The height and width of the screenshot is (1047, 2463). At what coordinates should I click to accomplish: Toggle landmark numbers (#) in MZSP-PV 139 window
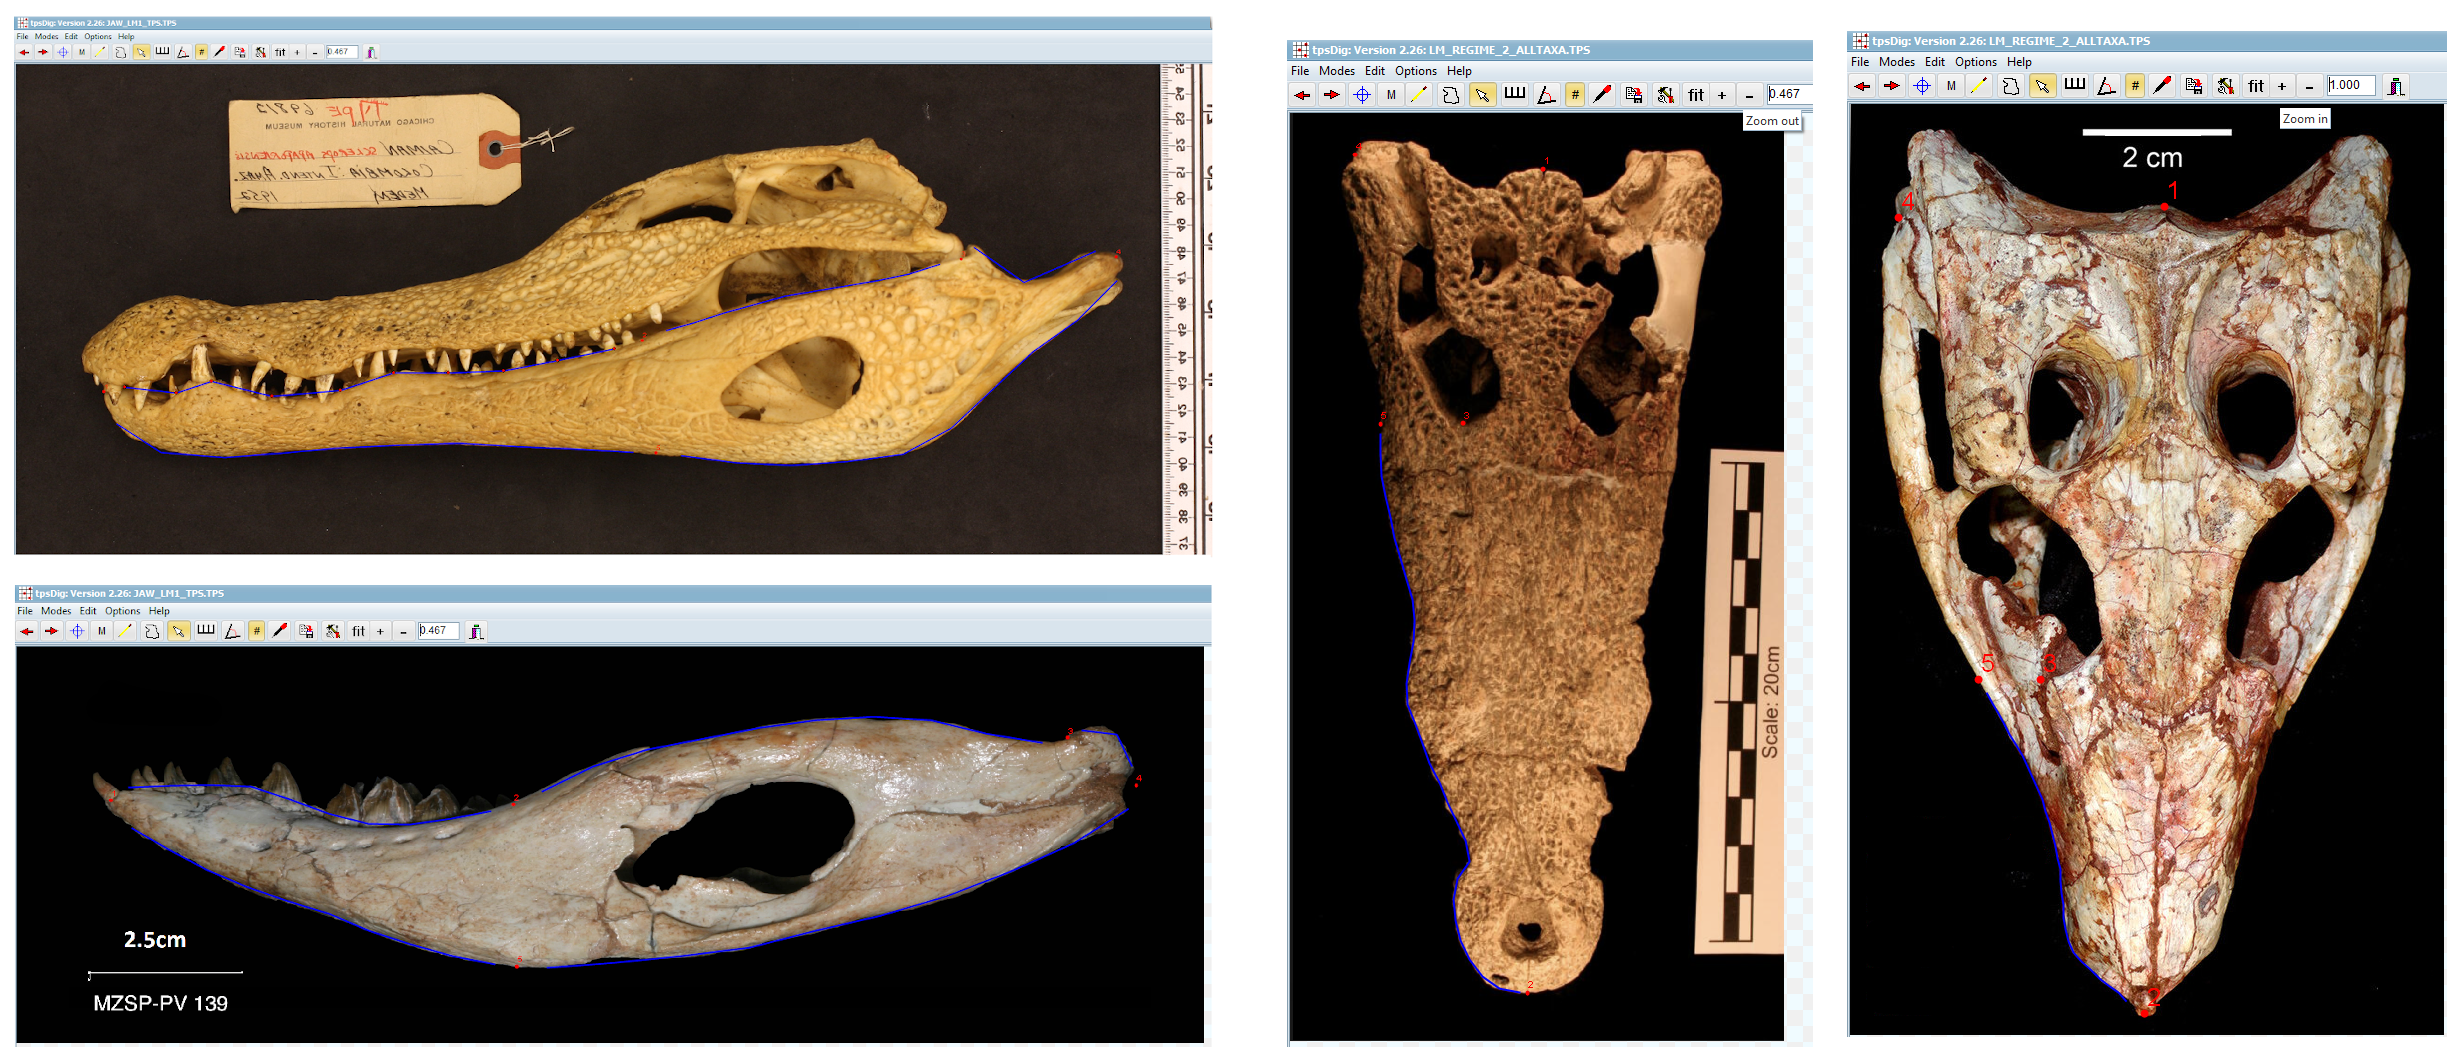pyautogui.click(x=257, y=631)
